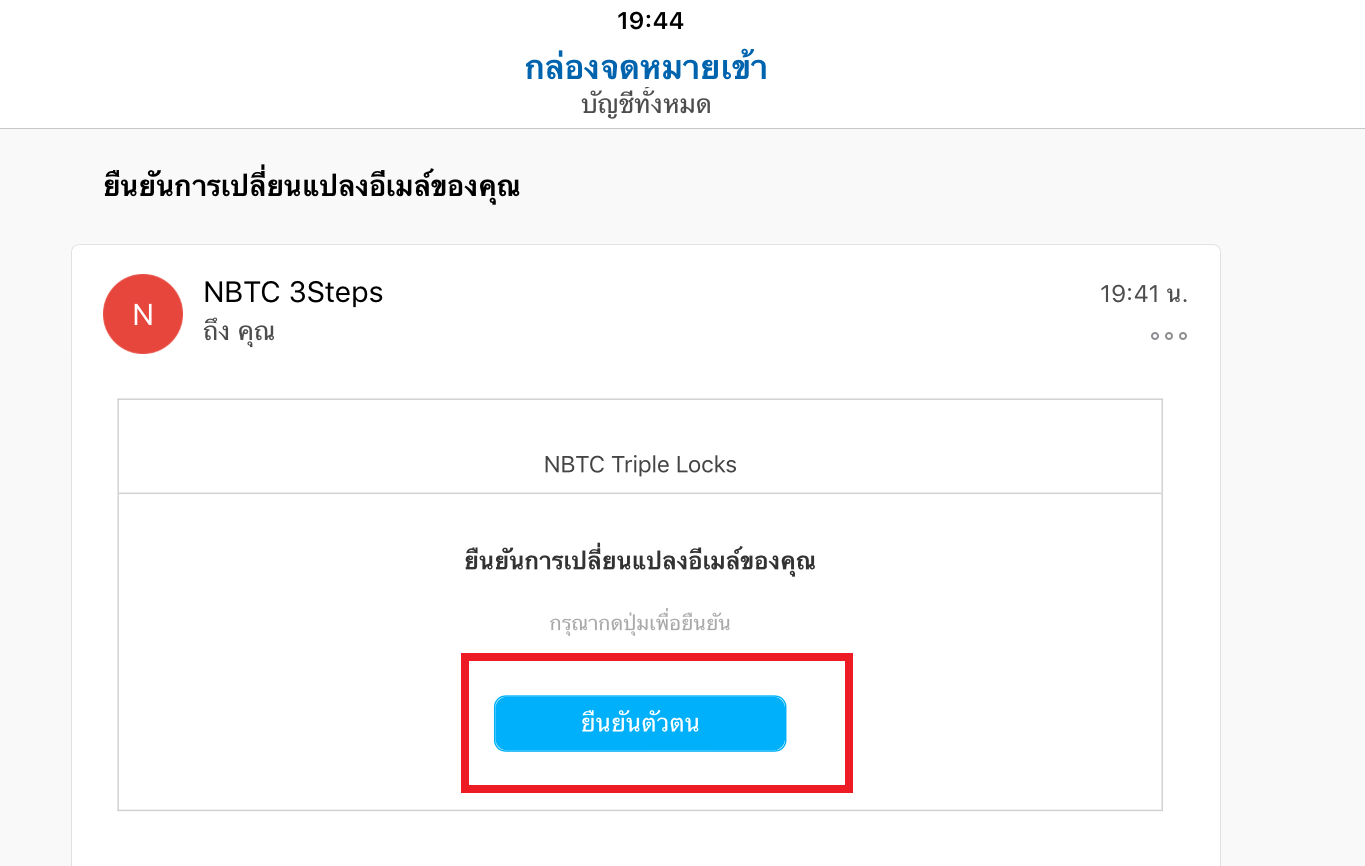The width and height of the screenshot is (1365, 866).
Task: Click blank space left of the confirm button
Action: point(290,723)
